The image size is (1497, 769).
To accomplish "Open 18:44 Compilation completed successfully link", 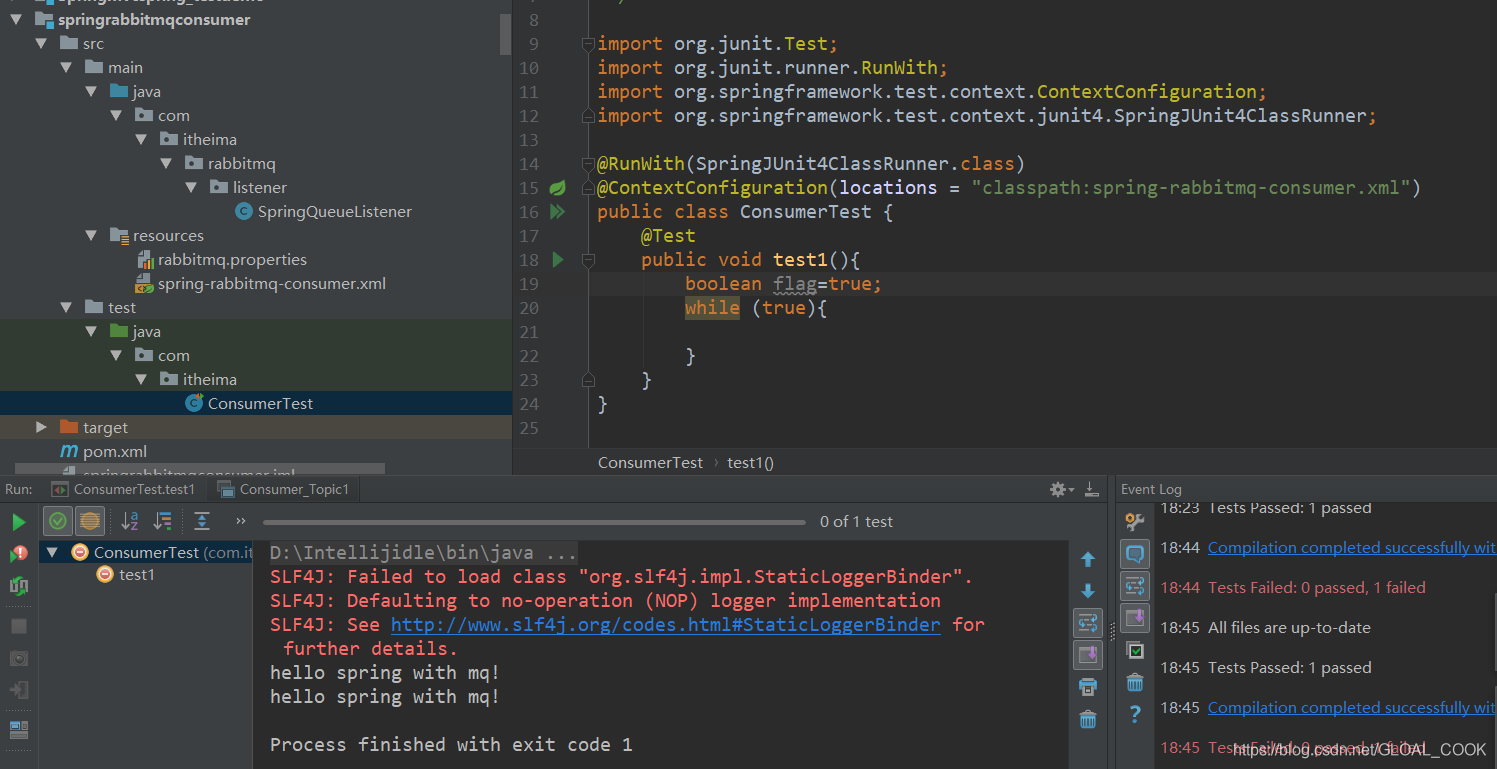I will tap(1351, 548).
